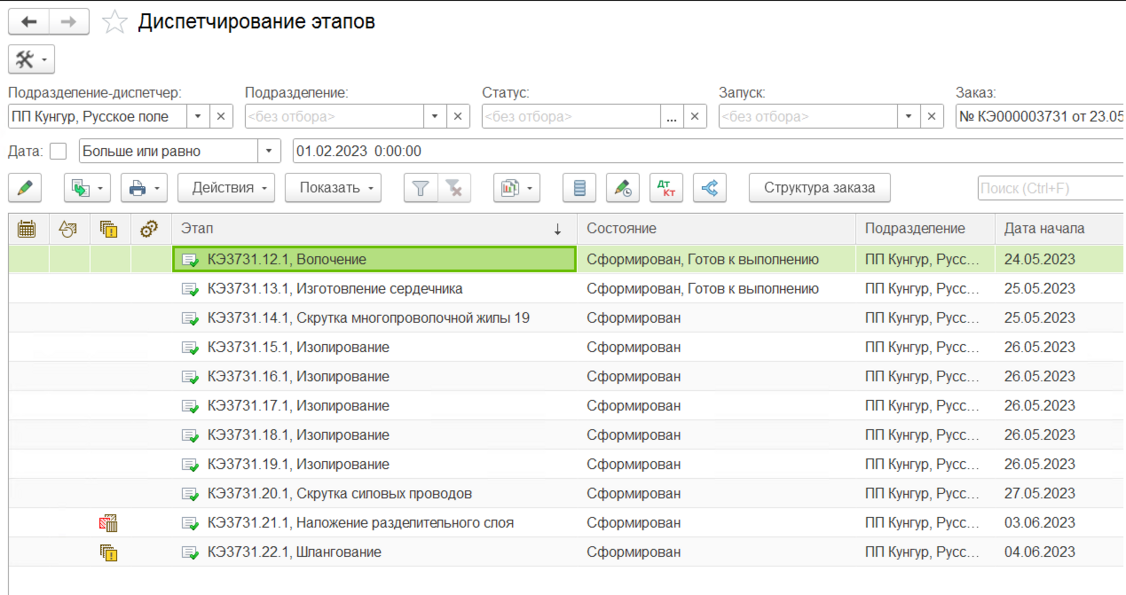Expand the Подразделение filter dropdown arrow

(434, 116)
